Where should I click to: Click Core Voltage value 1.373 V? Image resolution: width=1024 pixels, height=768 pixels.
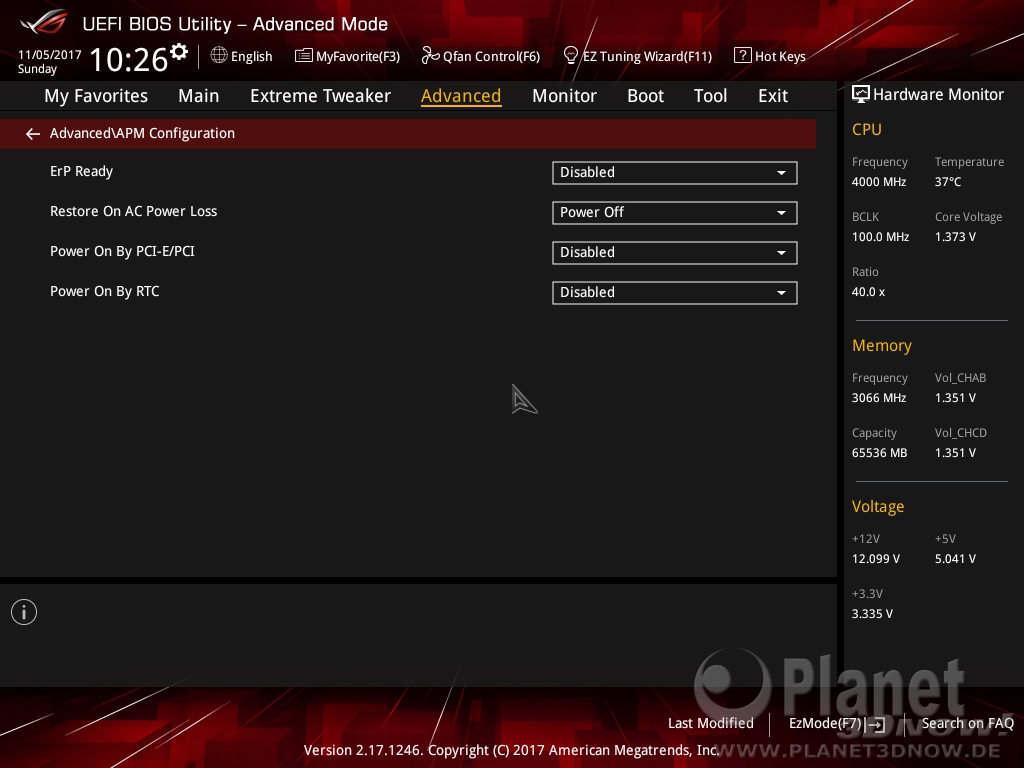click(955, 236)
